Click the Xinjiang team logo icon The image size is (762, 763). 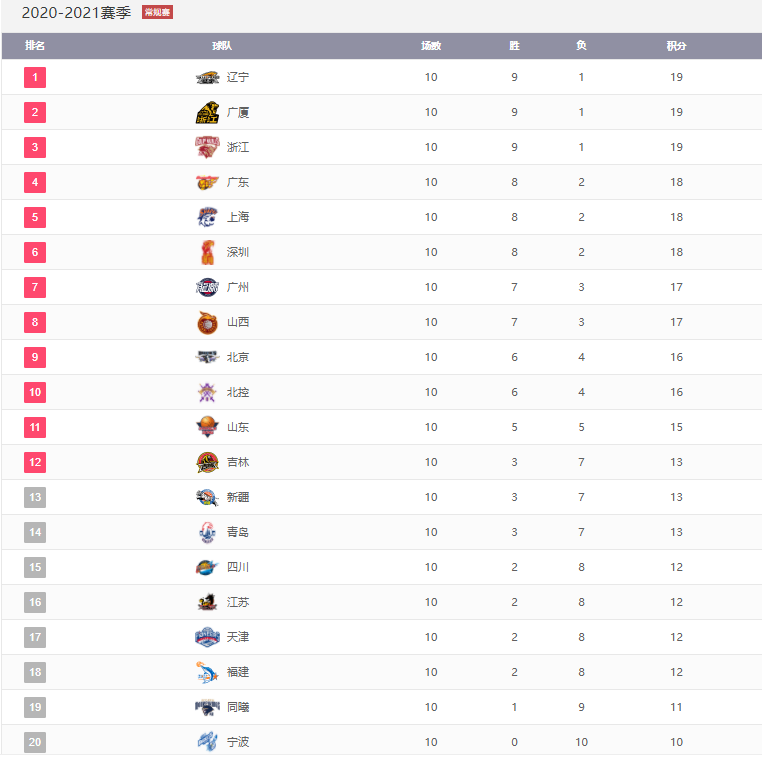(207, 497)
